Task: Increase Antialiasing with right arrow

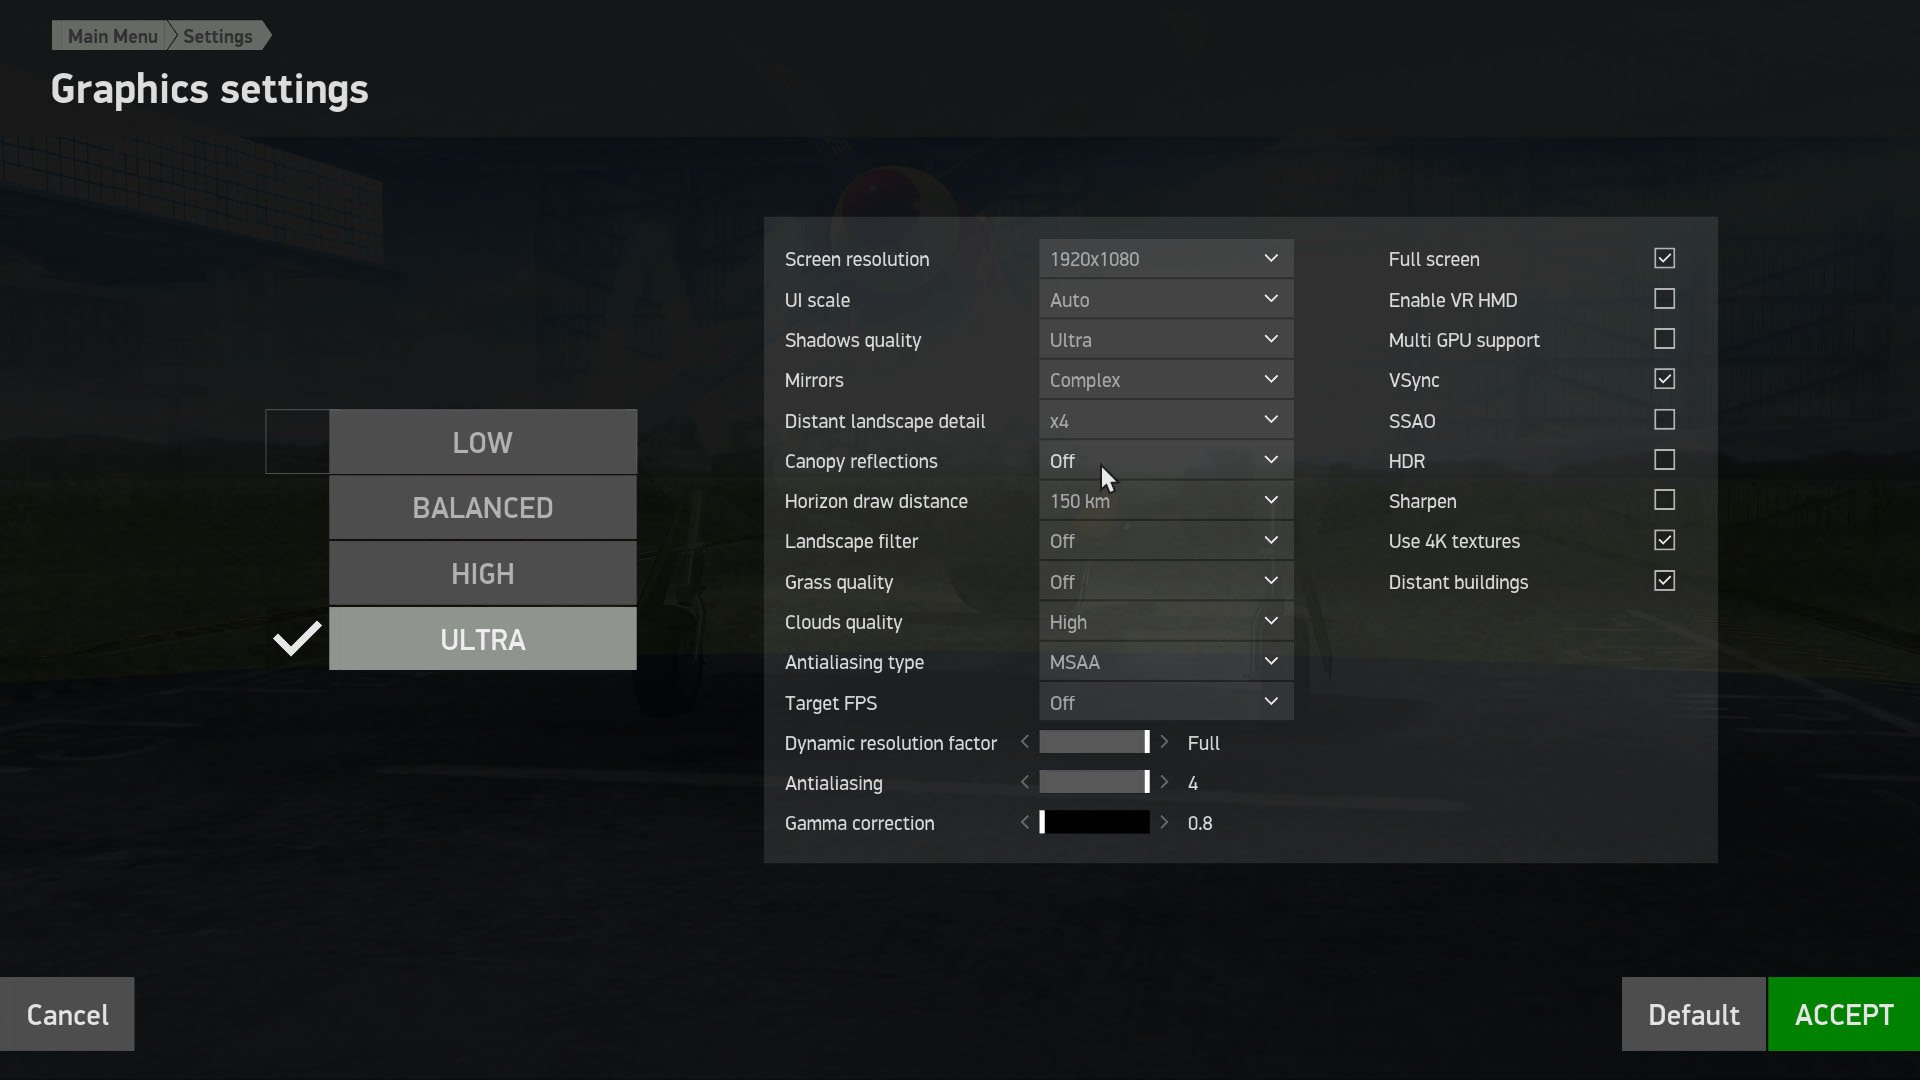Action: 1164,782
